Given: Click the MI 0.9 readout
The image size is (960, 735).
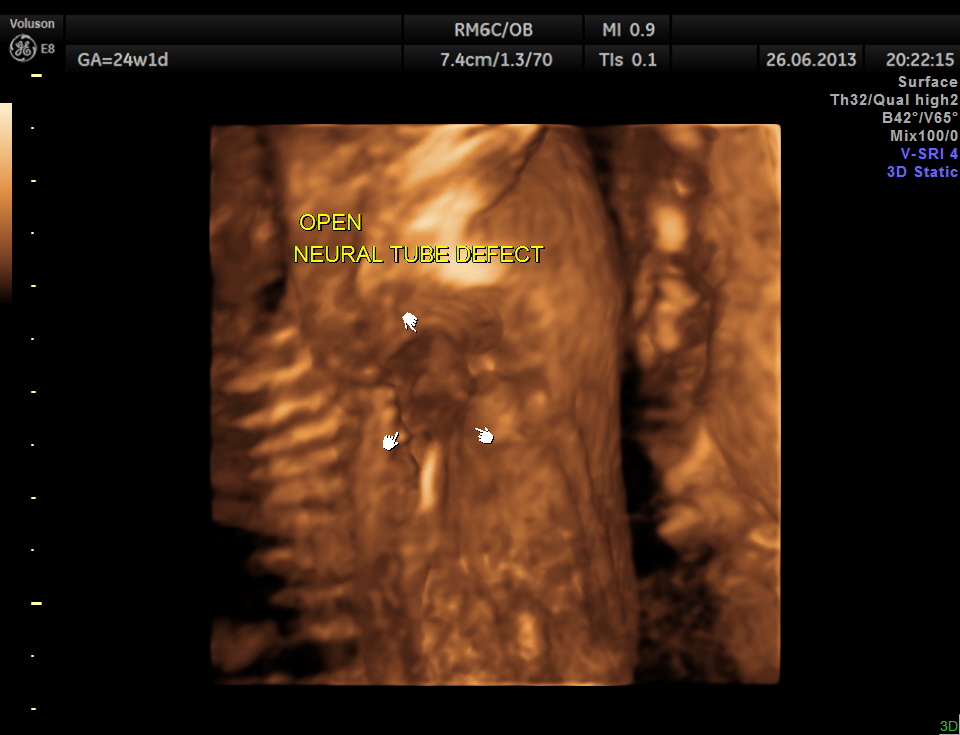Looking at the screenshot, I should (x=629, y=30).
